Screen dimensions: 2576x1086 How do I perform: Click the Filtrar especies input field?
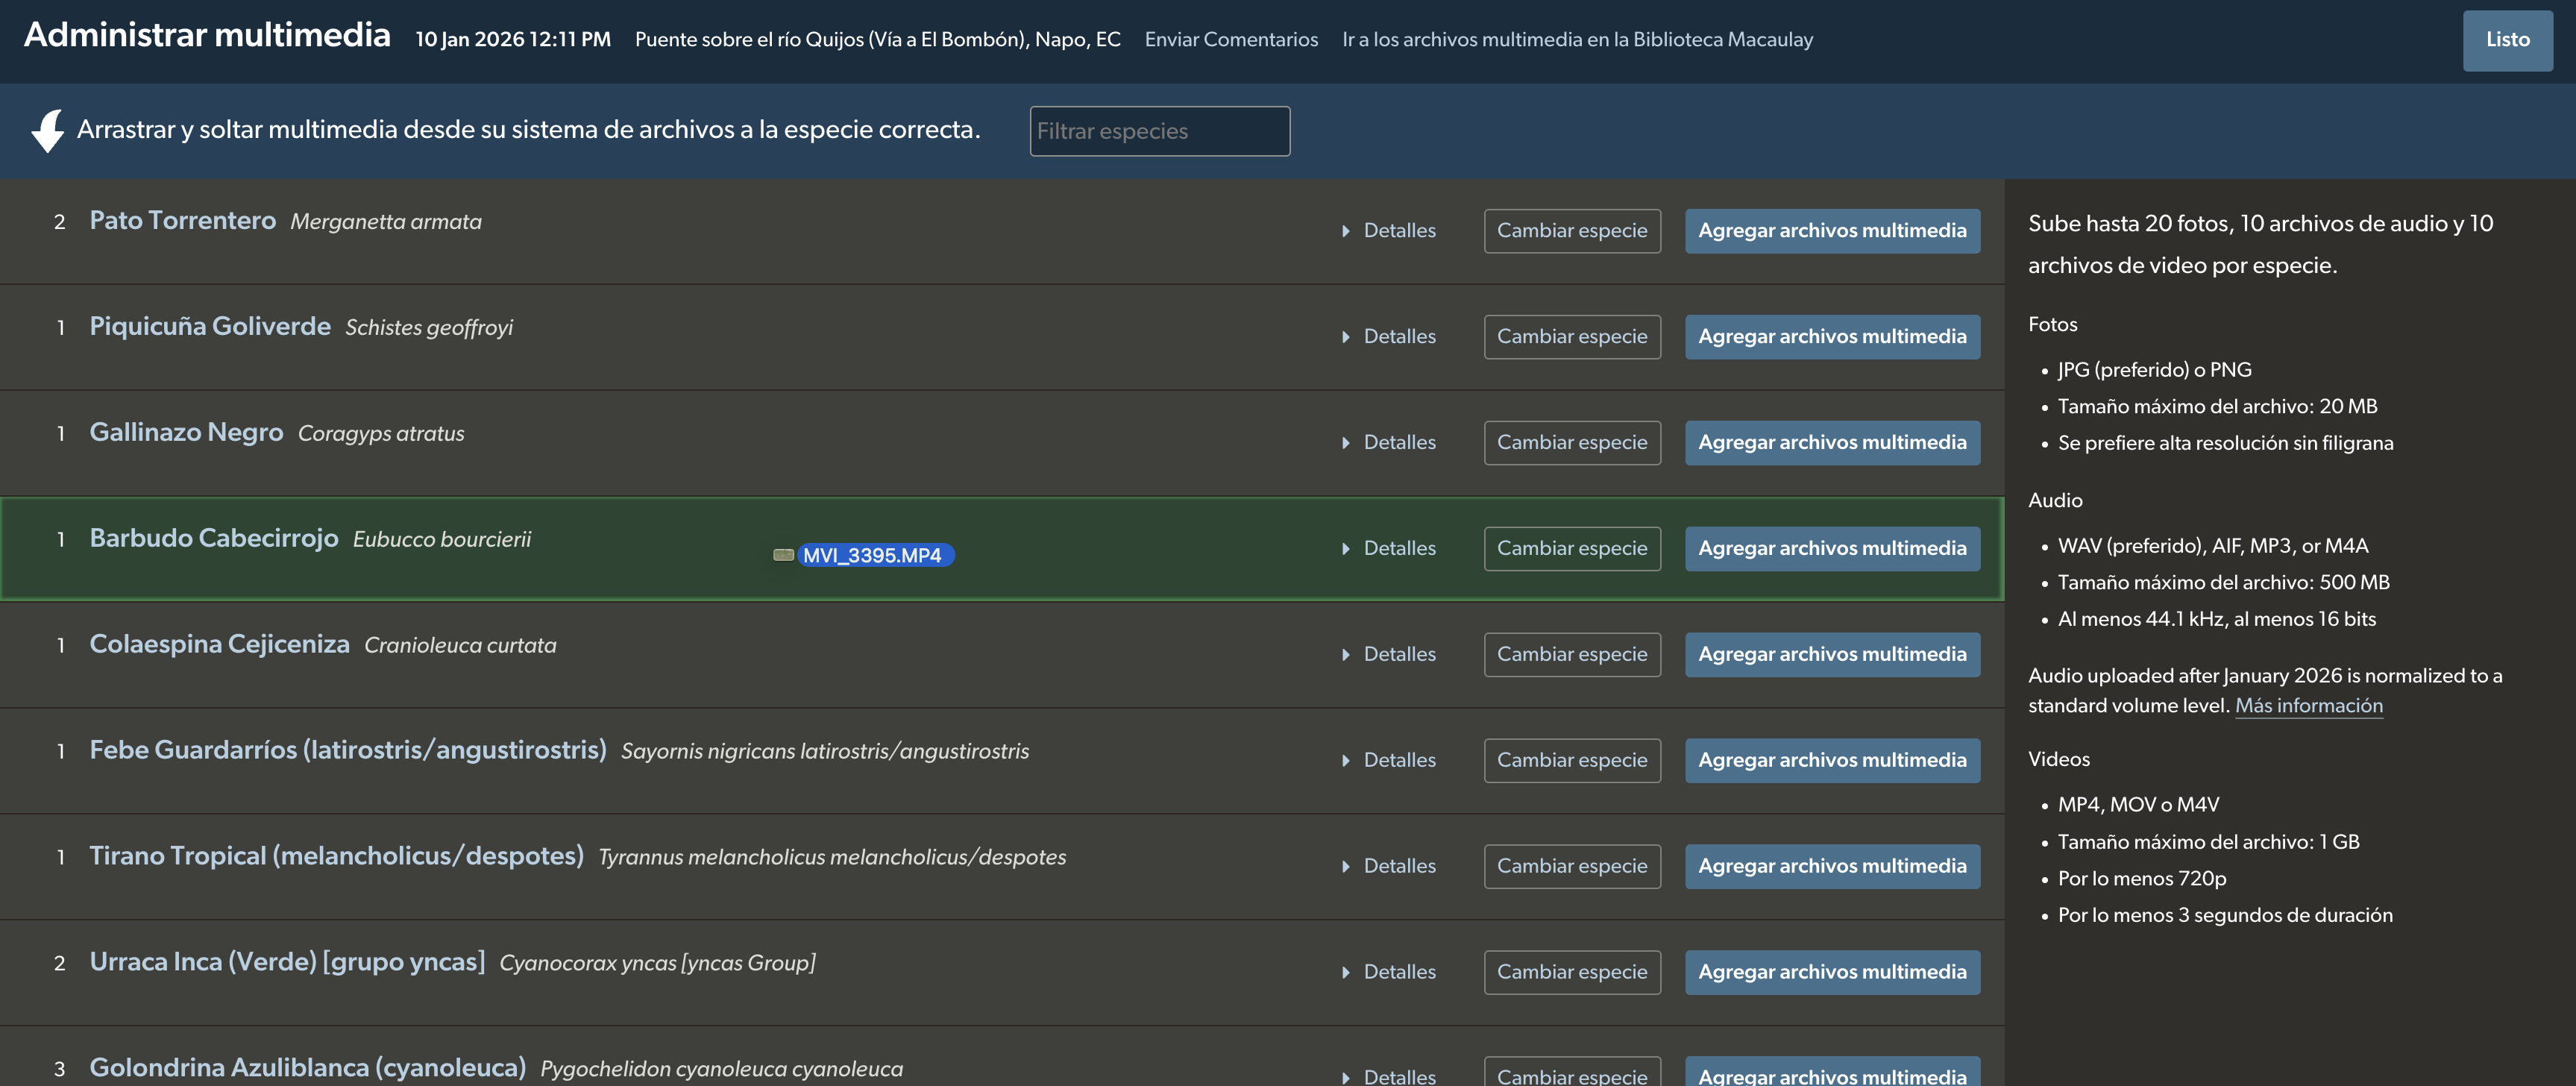[x=1159, y=131]
